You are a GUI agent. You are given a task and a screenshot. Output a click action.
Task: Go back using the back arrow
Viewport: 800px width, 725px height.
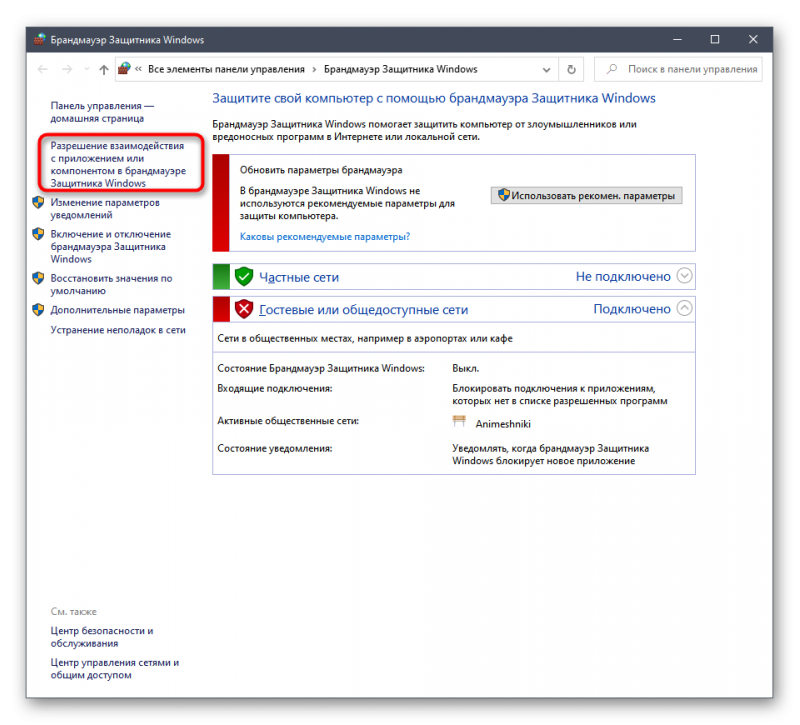[43, 69]
